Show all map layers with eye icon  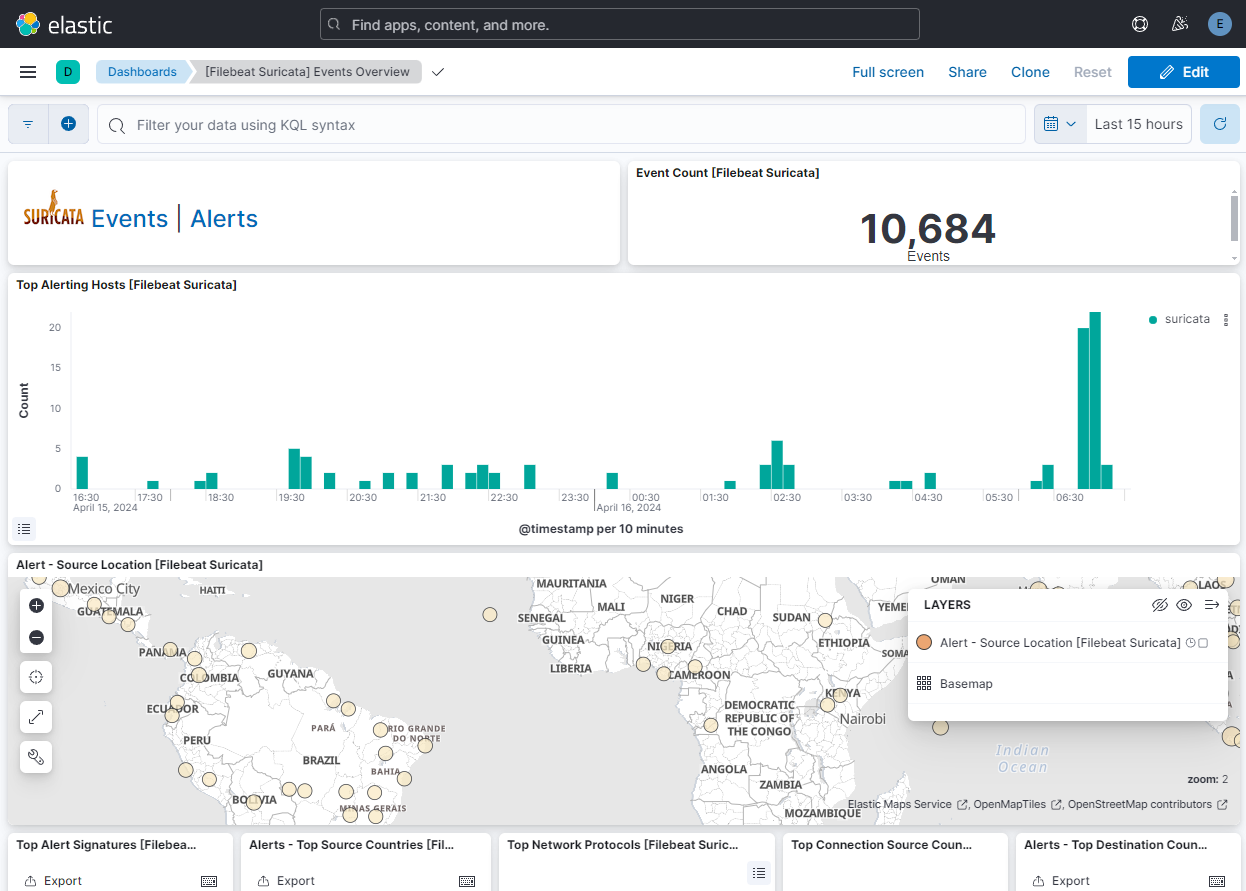1184,605
